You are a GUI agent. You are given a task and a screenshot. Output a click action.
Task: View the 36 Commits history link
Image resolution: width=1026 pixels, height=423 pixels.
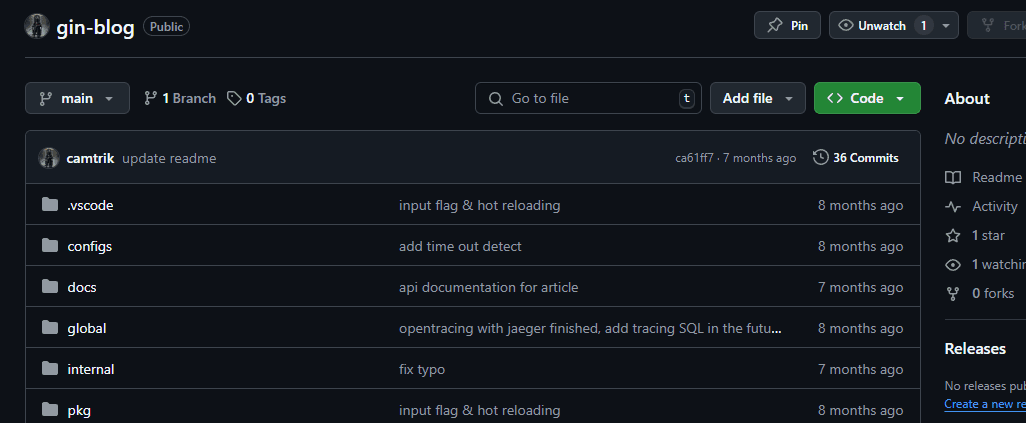[856, 158]
